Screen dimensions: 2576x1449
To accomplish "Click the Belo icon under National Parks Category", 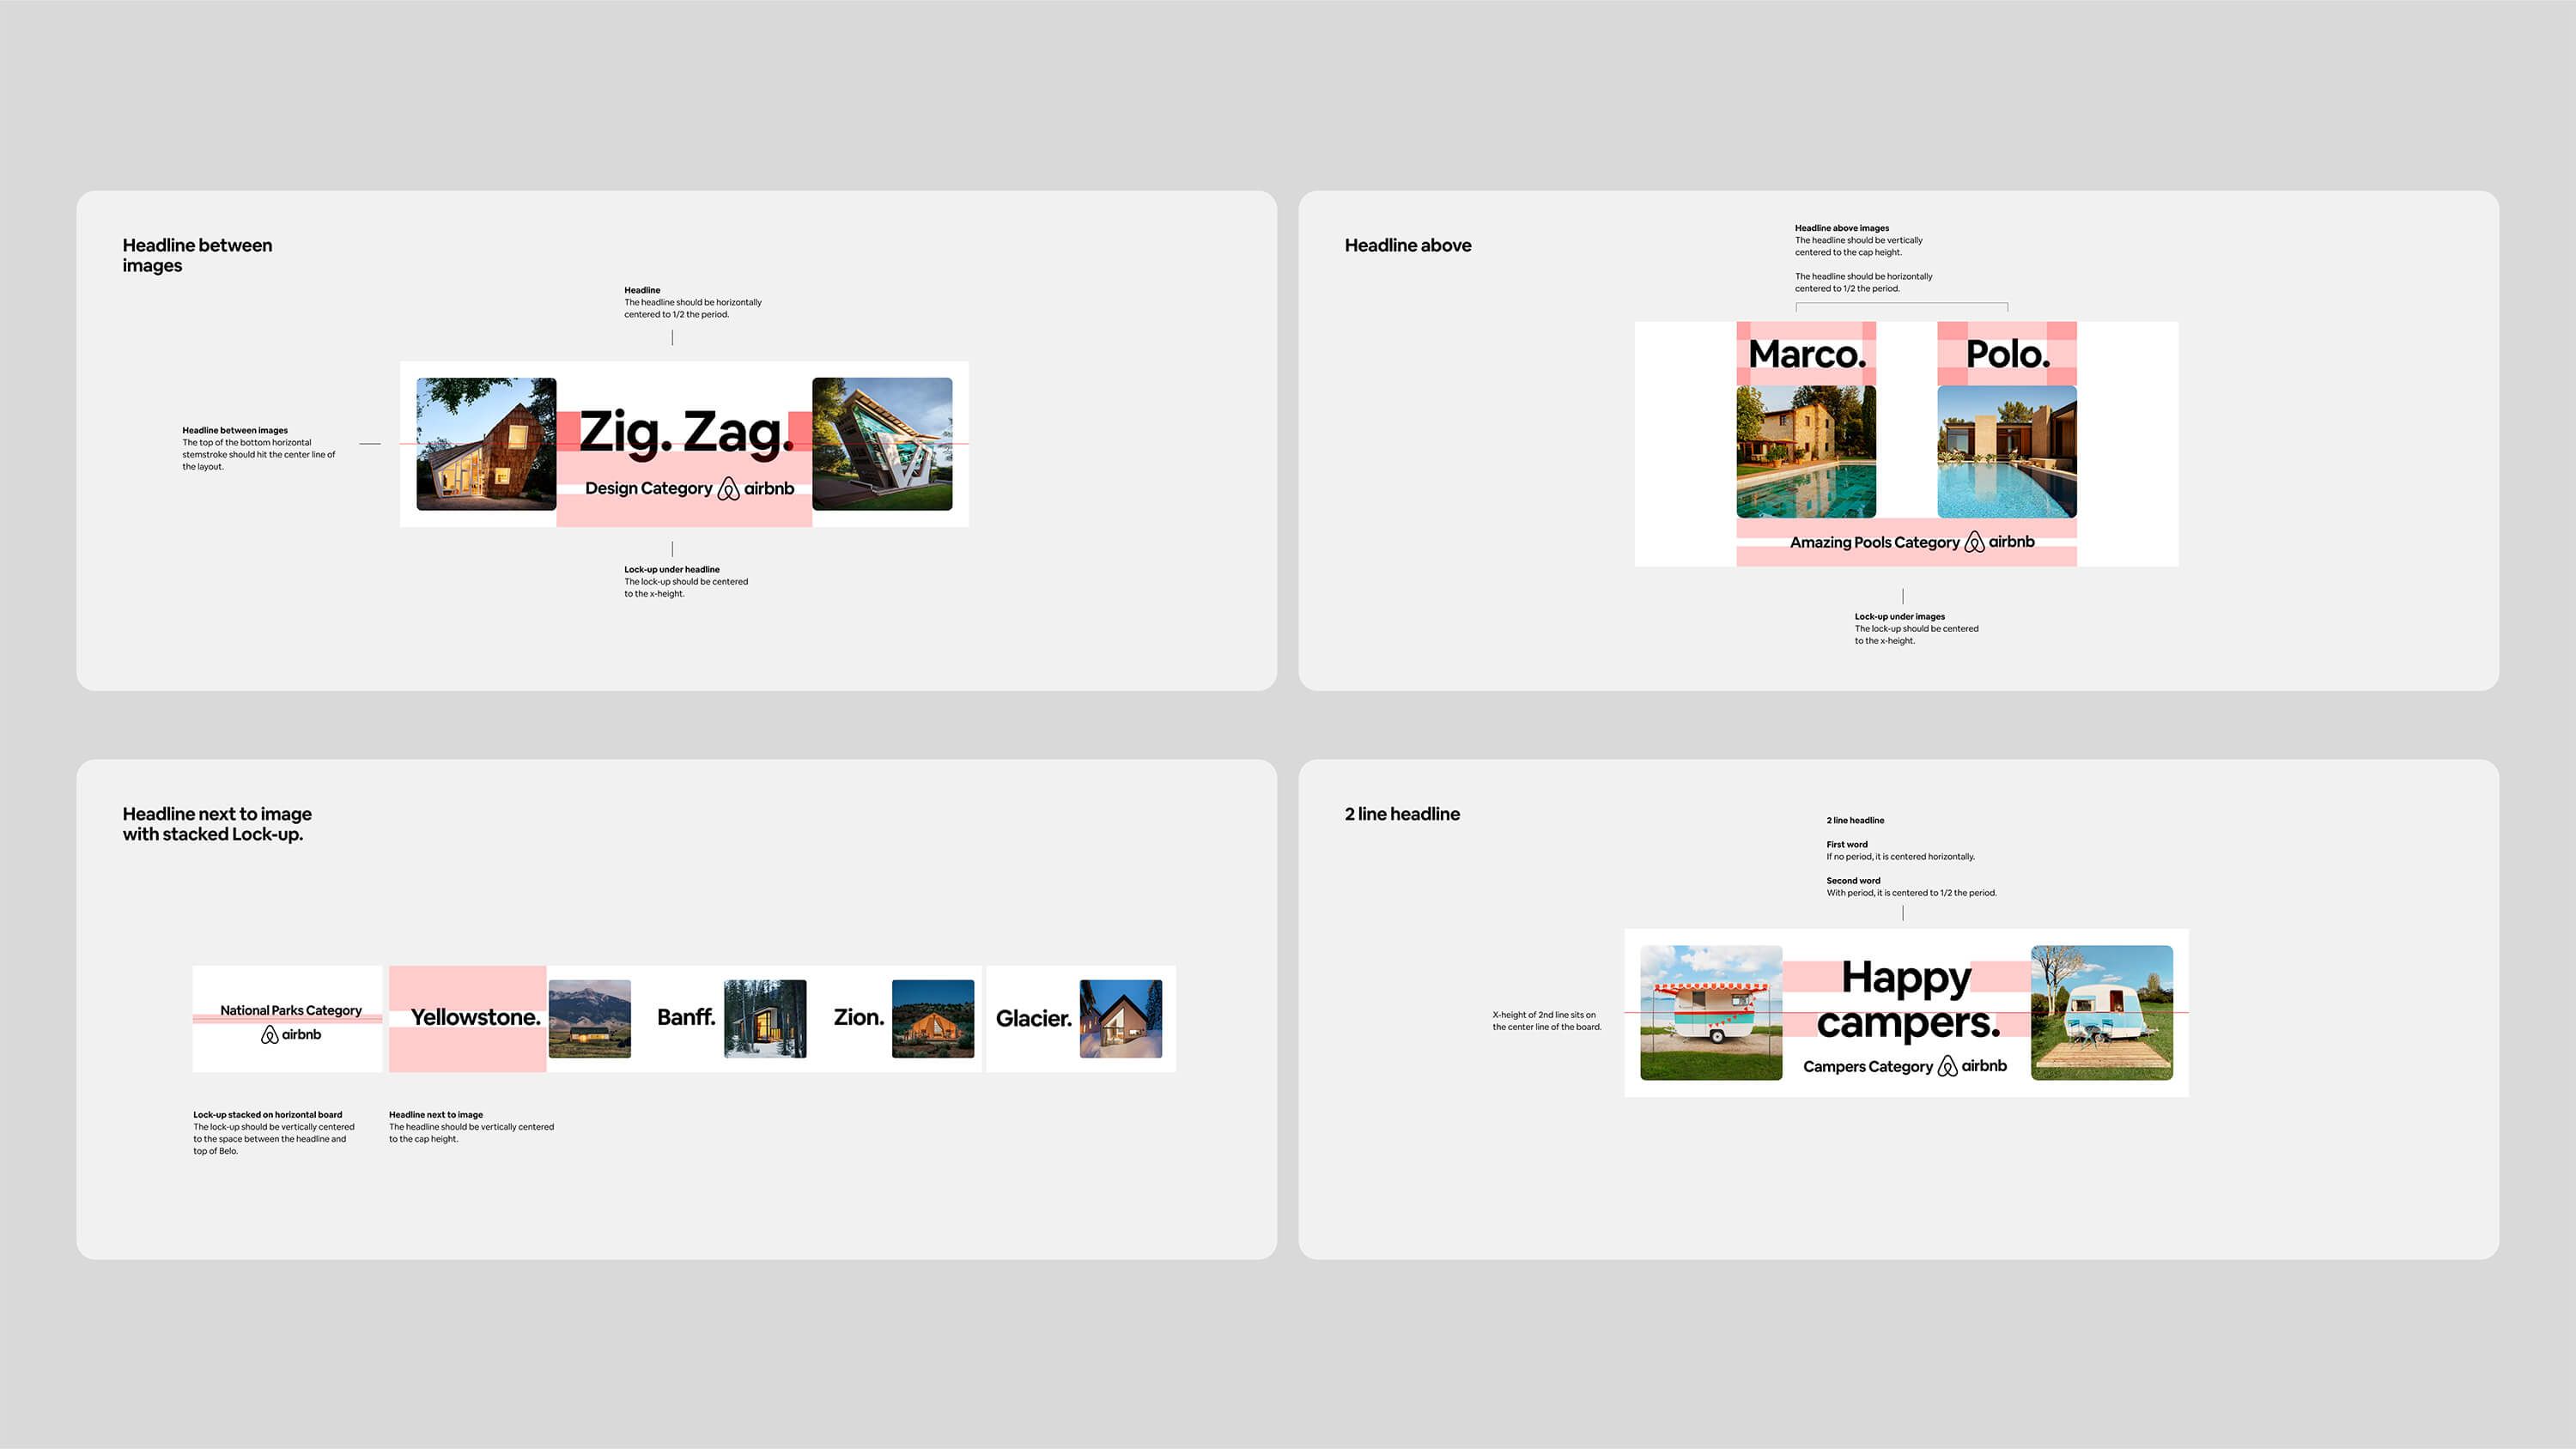I will [x=270, y=1035].
